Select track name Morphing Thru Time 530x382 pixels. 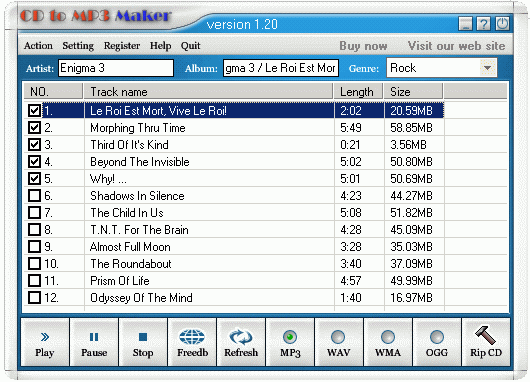[x=138, y=128]
